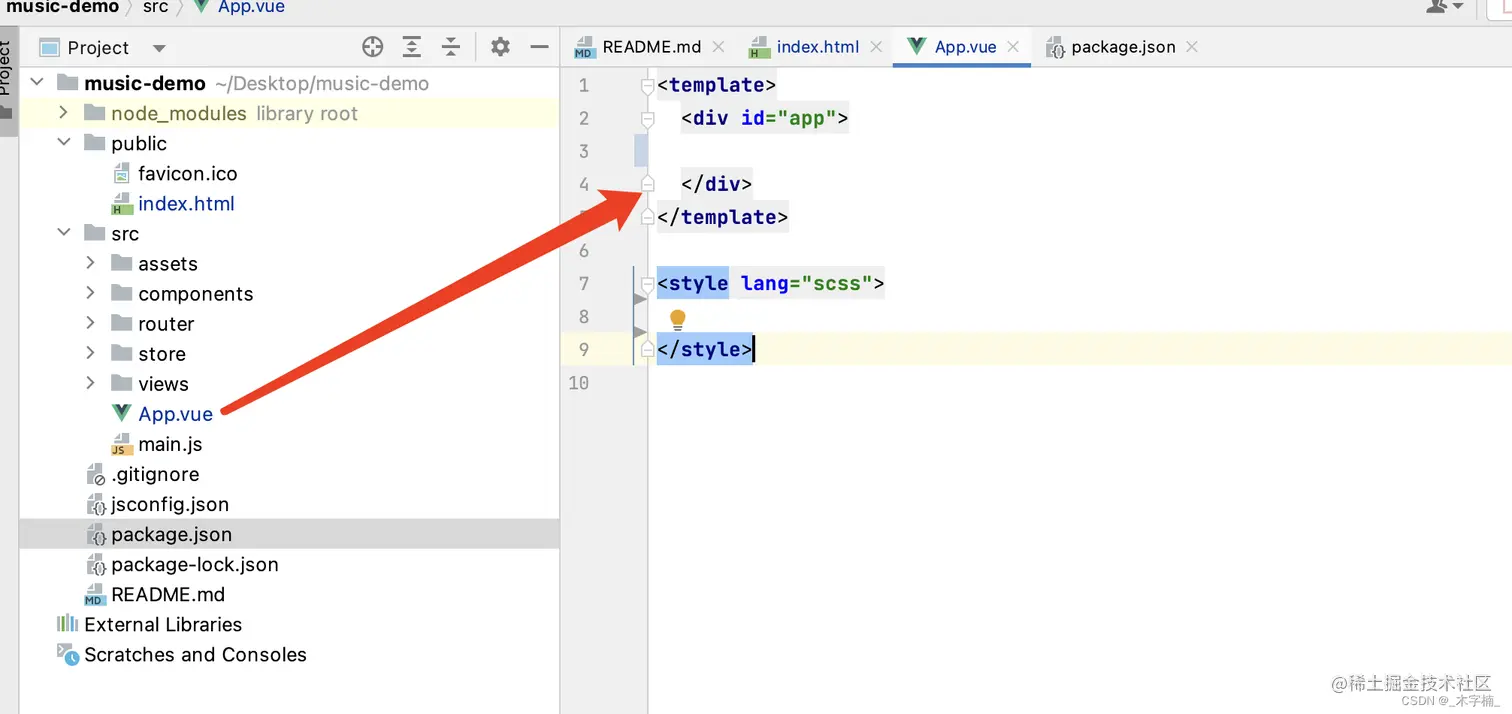1512x714 pixels.
Task: Switch to the README.md editor tab
Action: click(x=651, y=47)
